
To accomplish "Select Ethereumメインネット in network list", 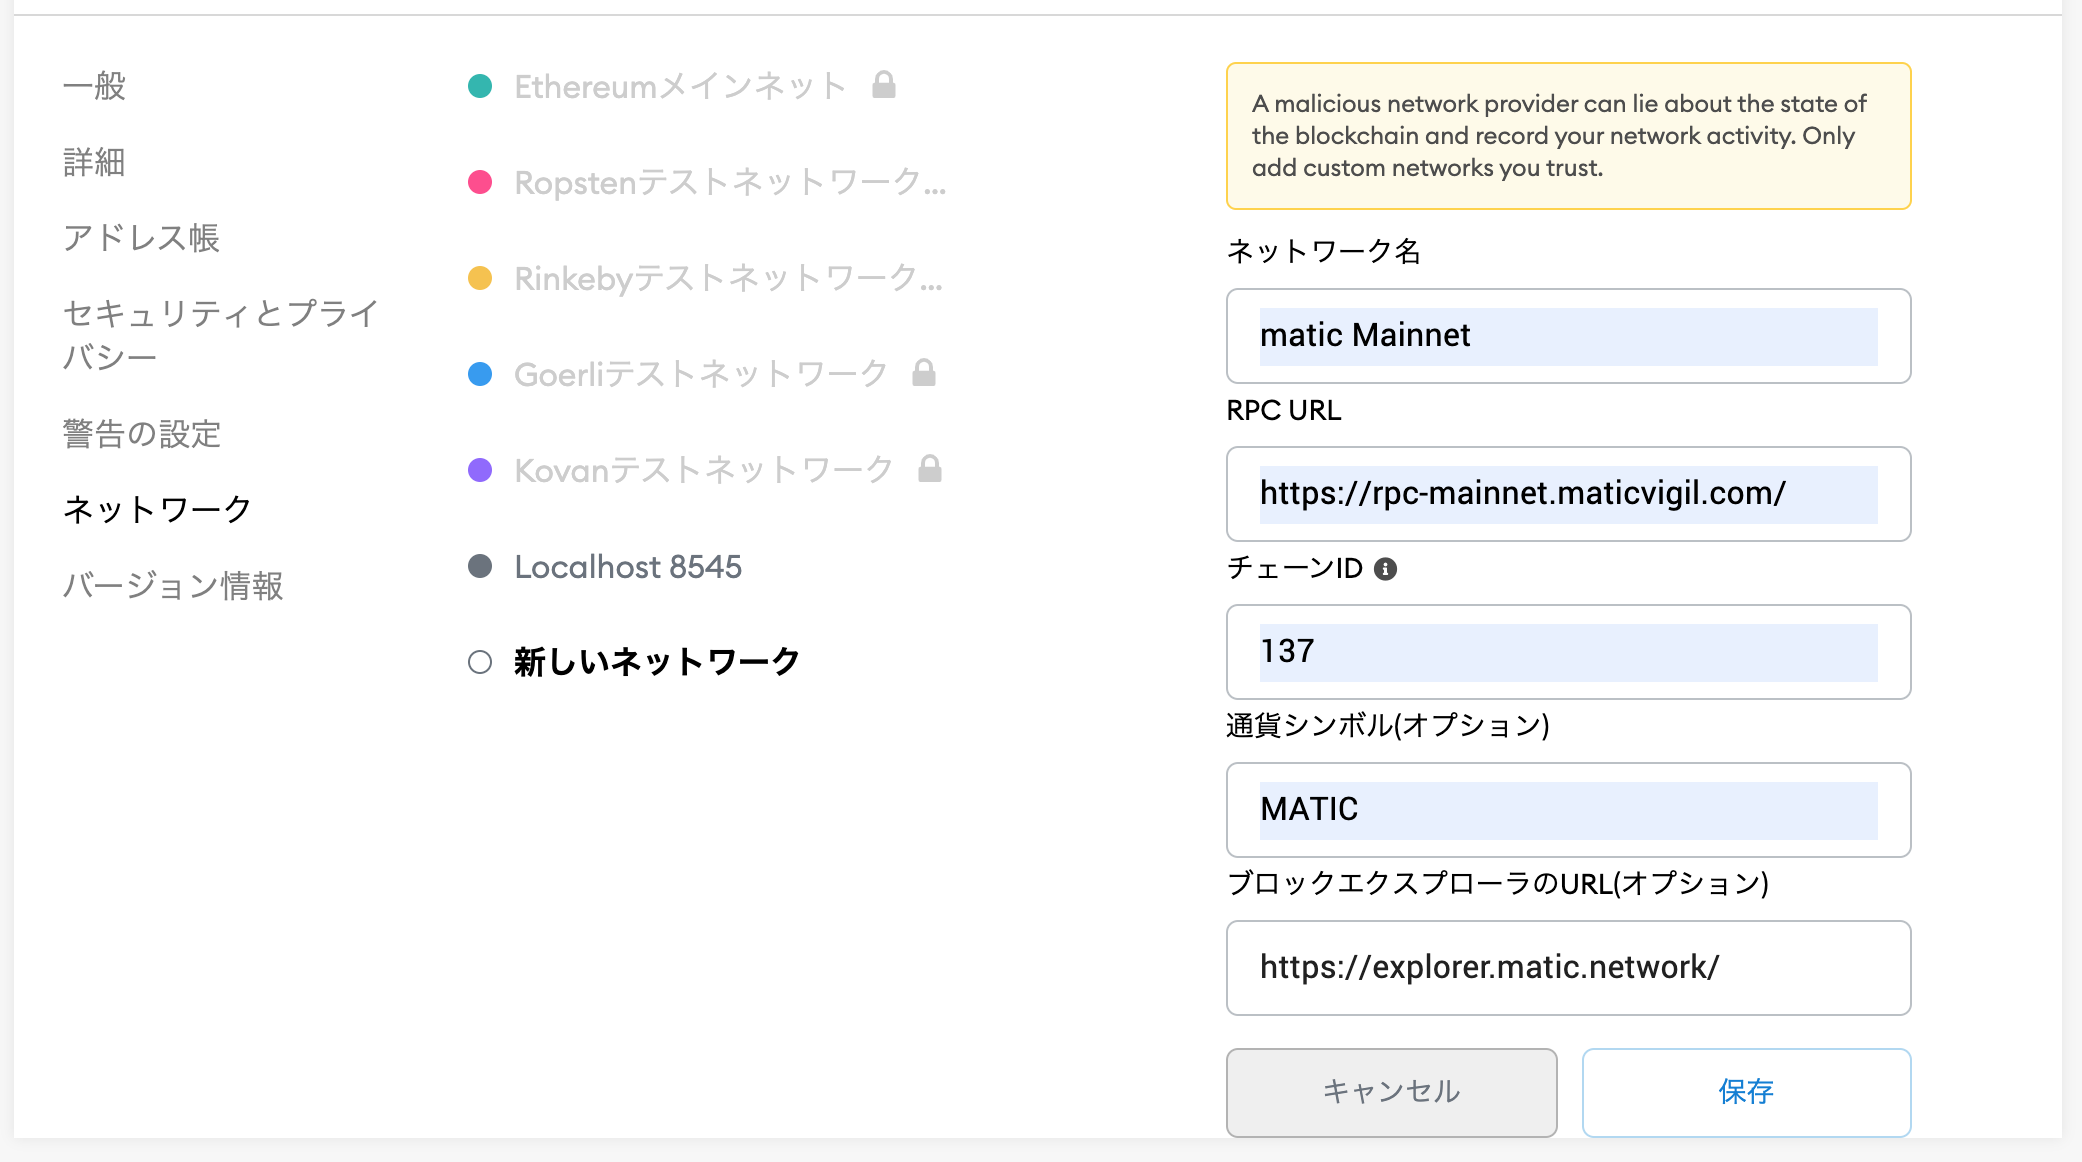I will click(680, 86).
